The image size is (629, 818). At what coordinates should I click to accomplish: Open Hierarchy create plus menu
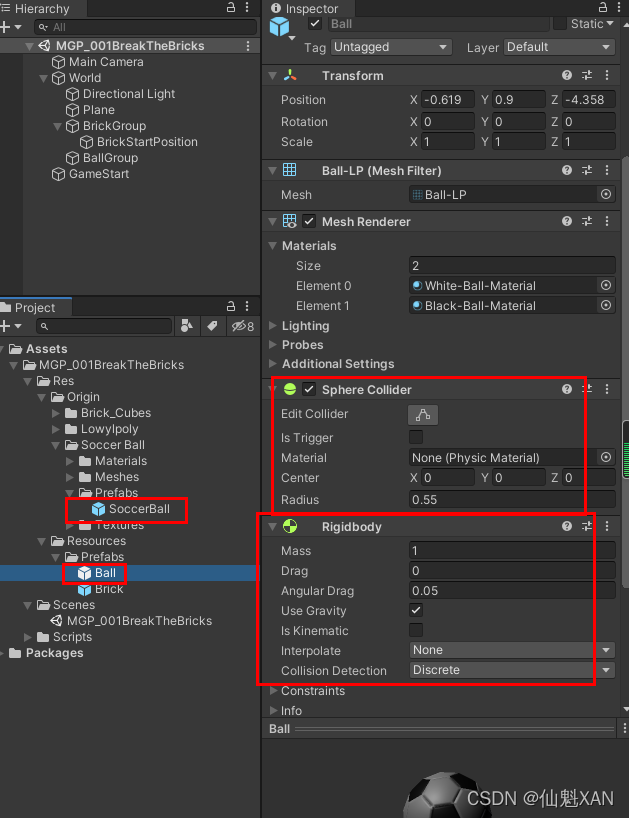tap(10, 27)
